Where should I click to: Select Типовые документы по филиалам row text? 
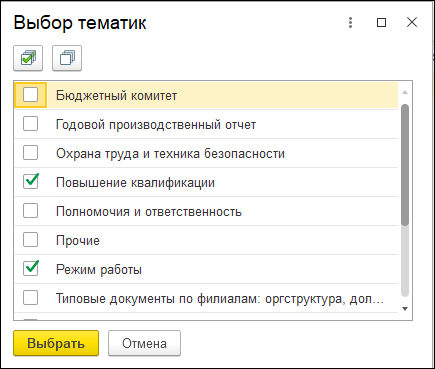tap(220, 299)
